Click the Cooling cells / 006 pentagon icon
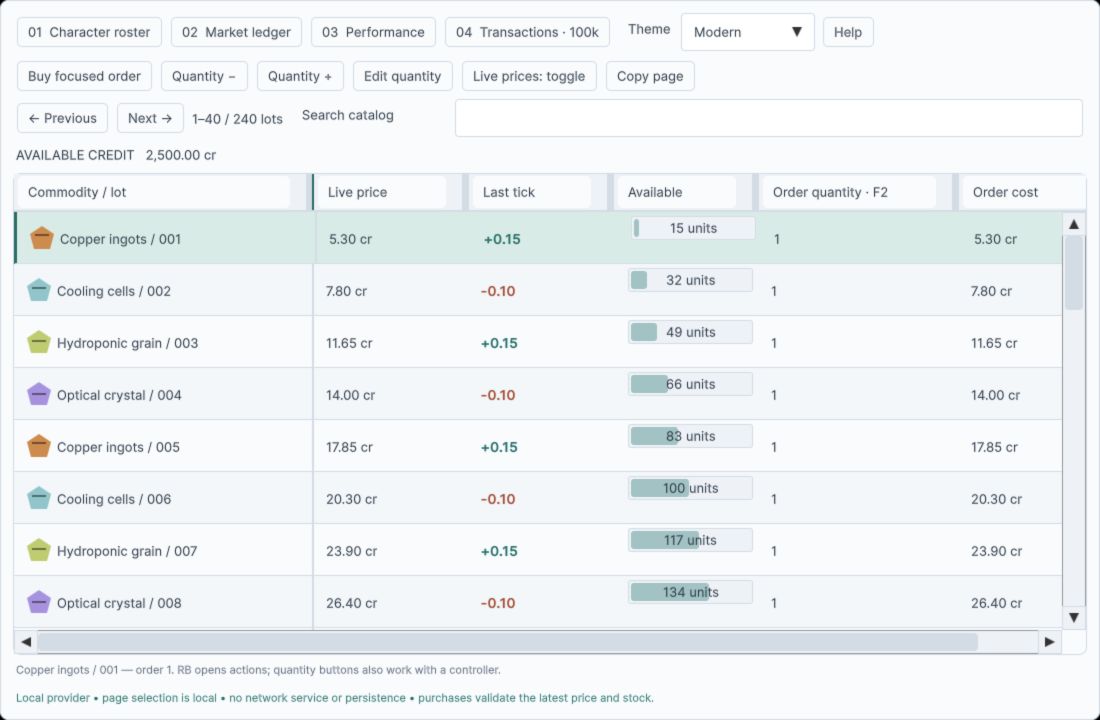1100x720 pixels. (x=39, y=498)
